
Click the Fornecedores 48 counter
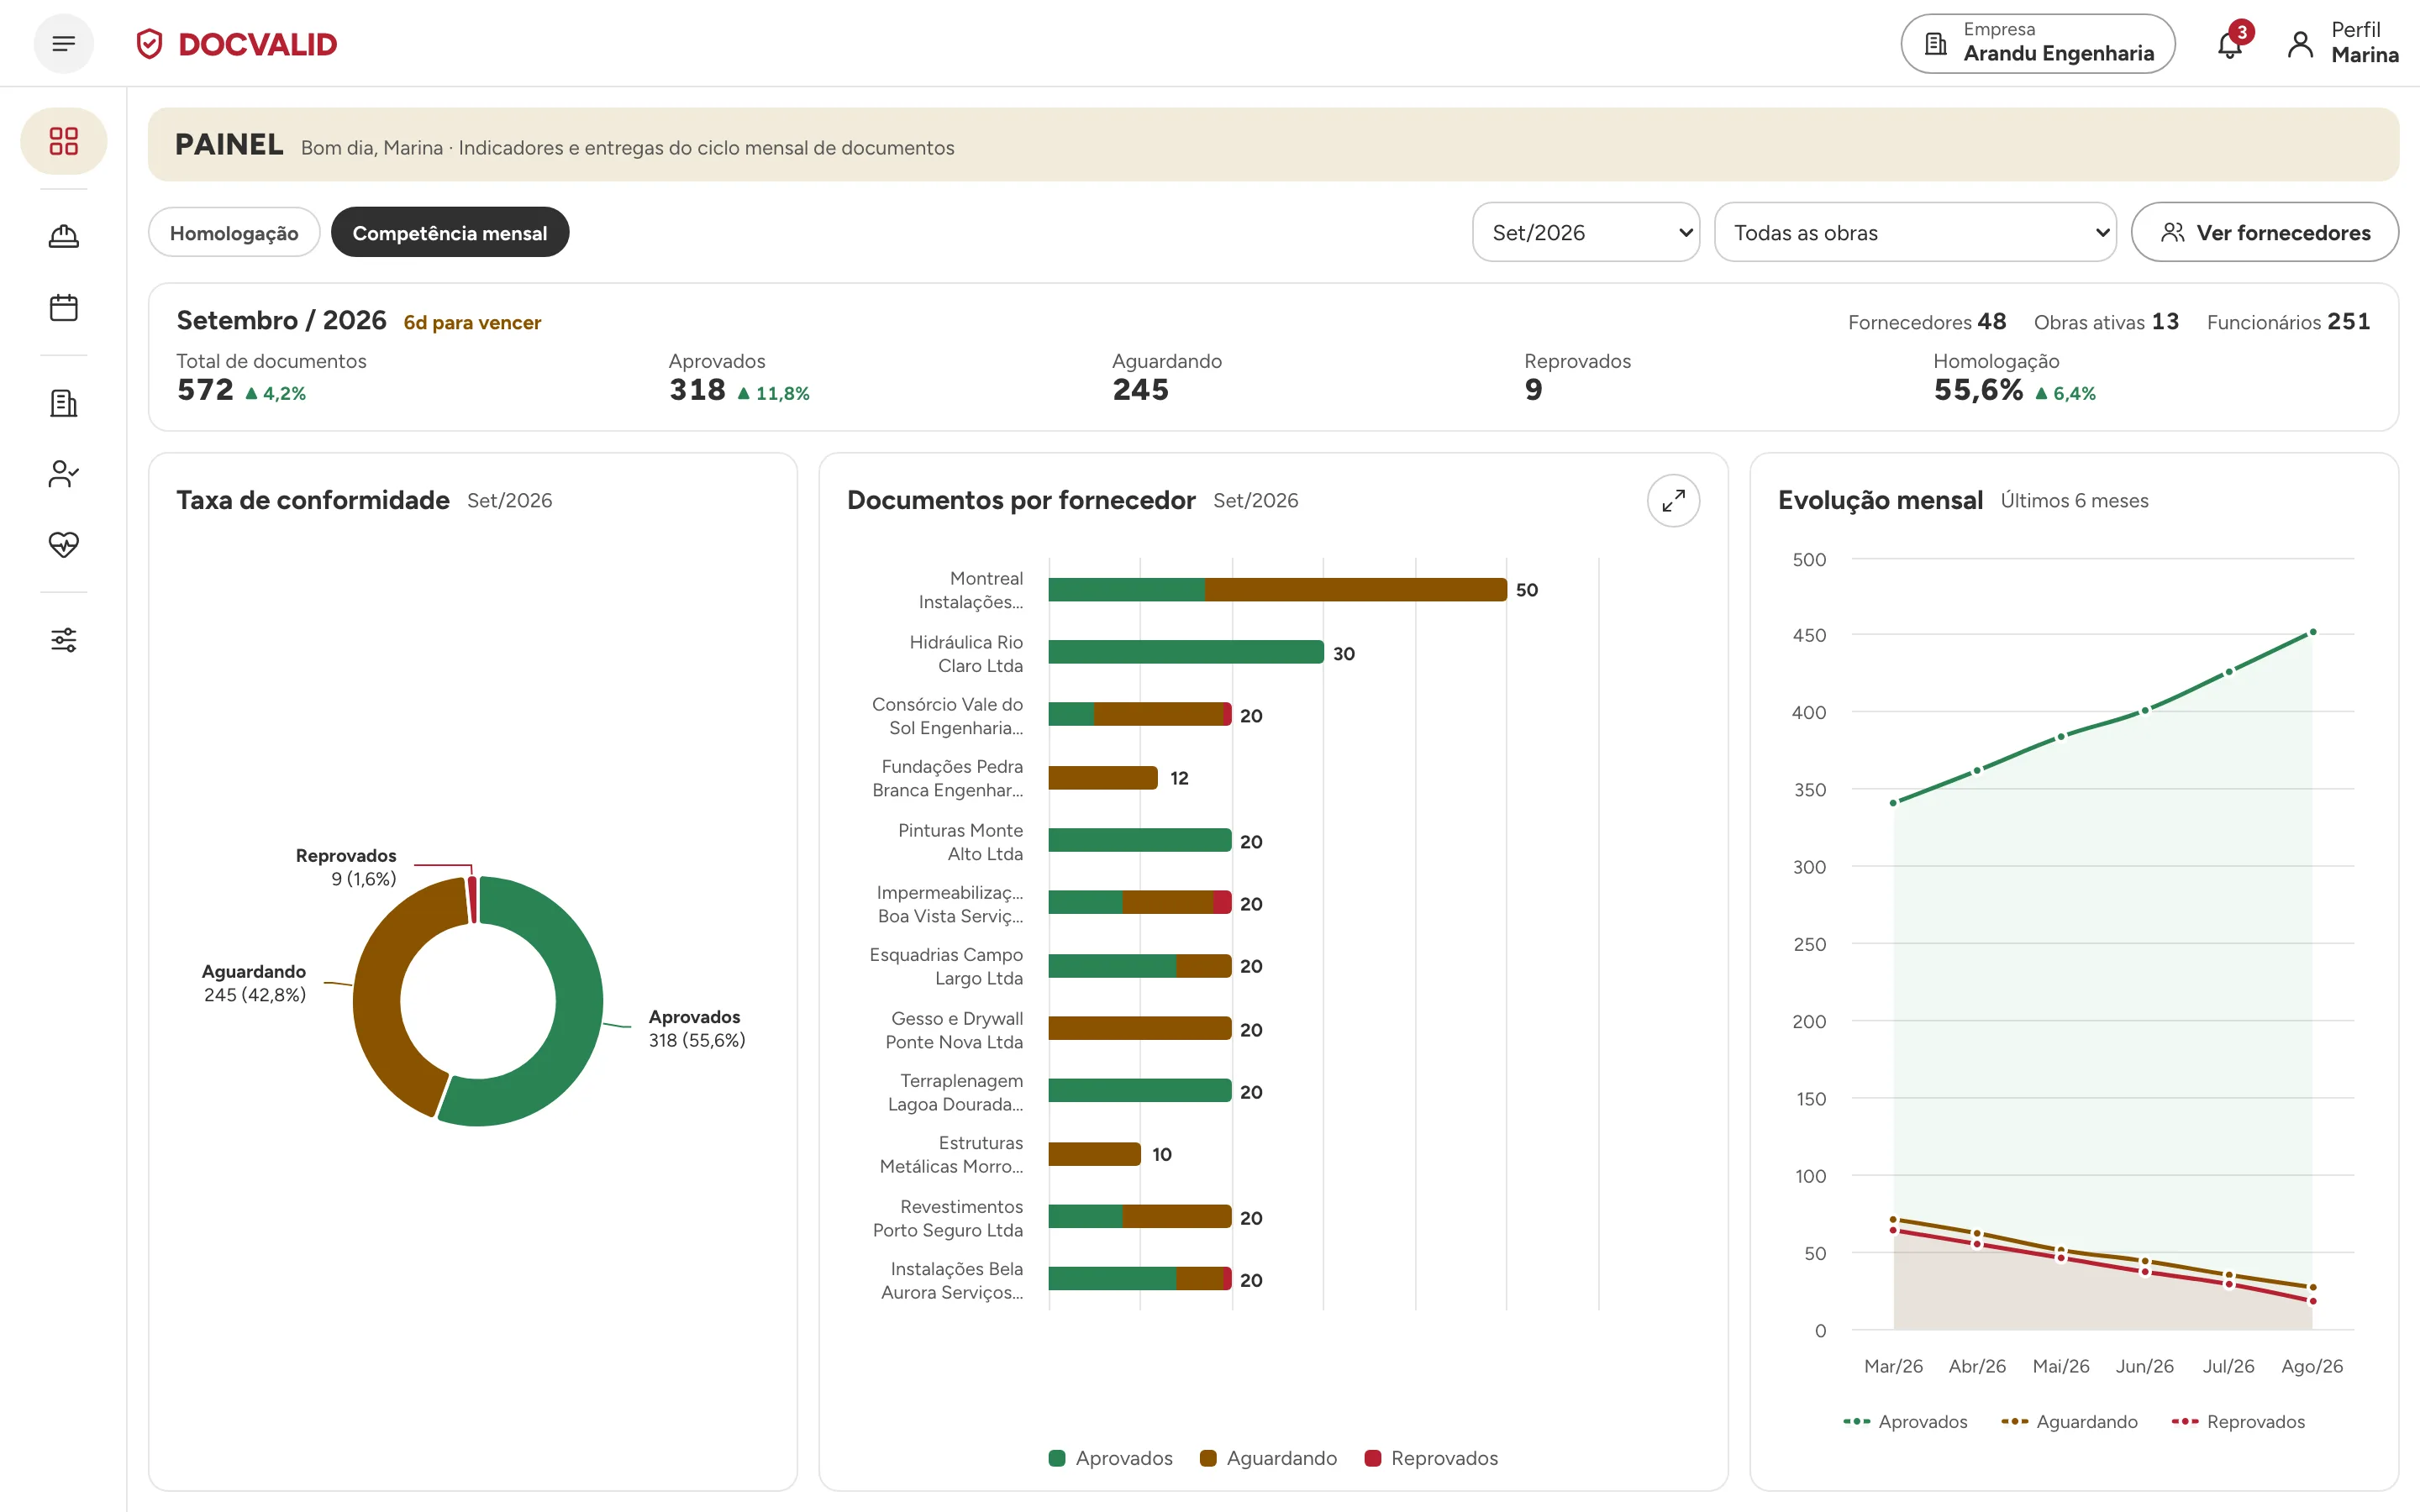(1927, 322)
